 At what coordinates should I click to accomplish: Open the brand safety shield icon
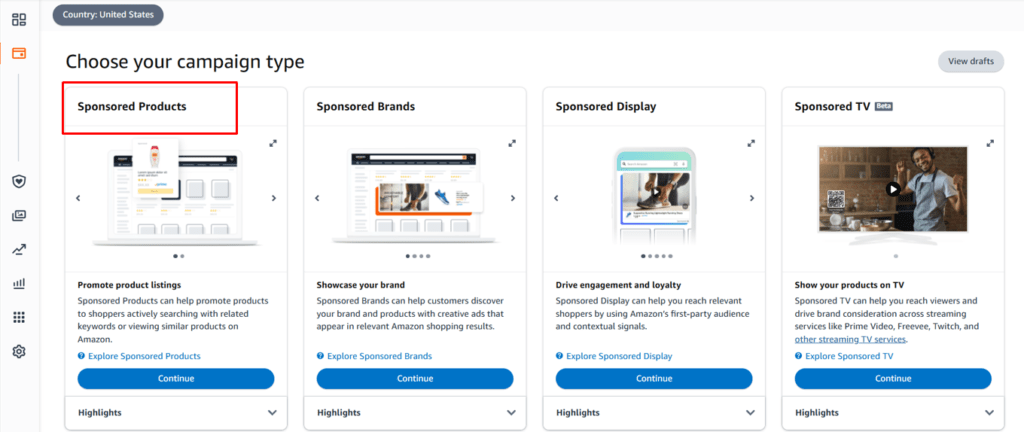19,181
